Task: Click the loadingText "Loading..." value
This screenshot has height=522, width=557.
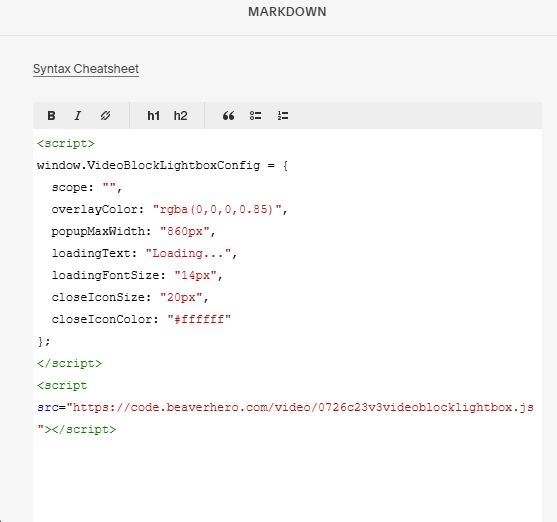Action: pos(189,253)
